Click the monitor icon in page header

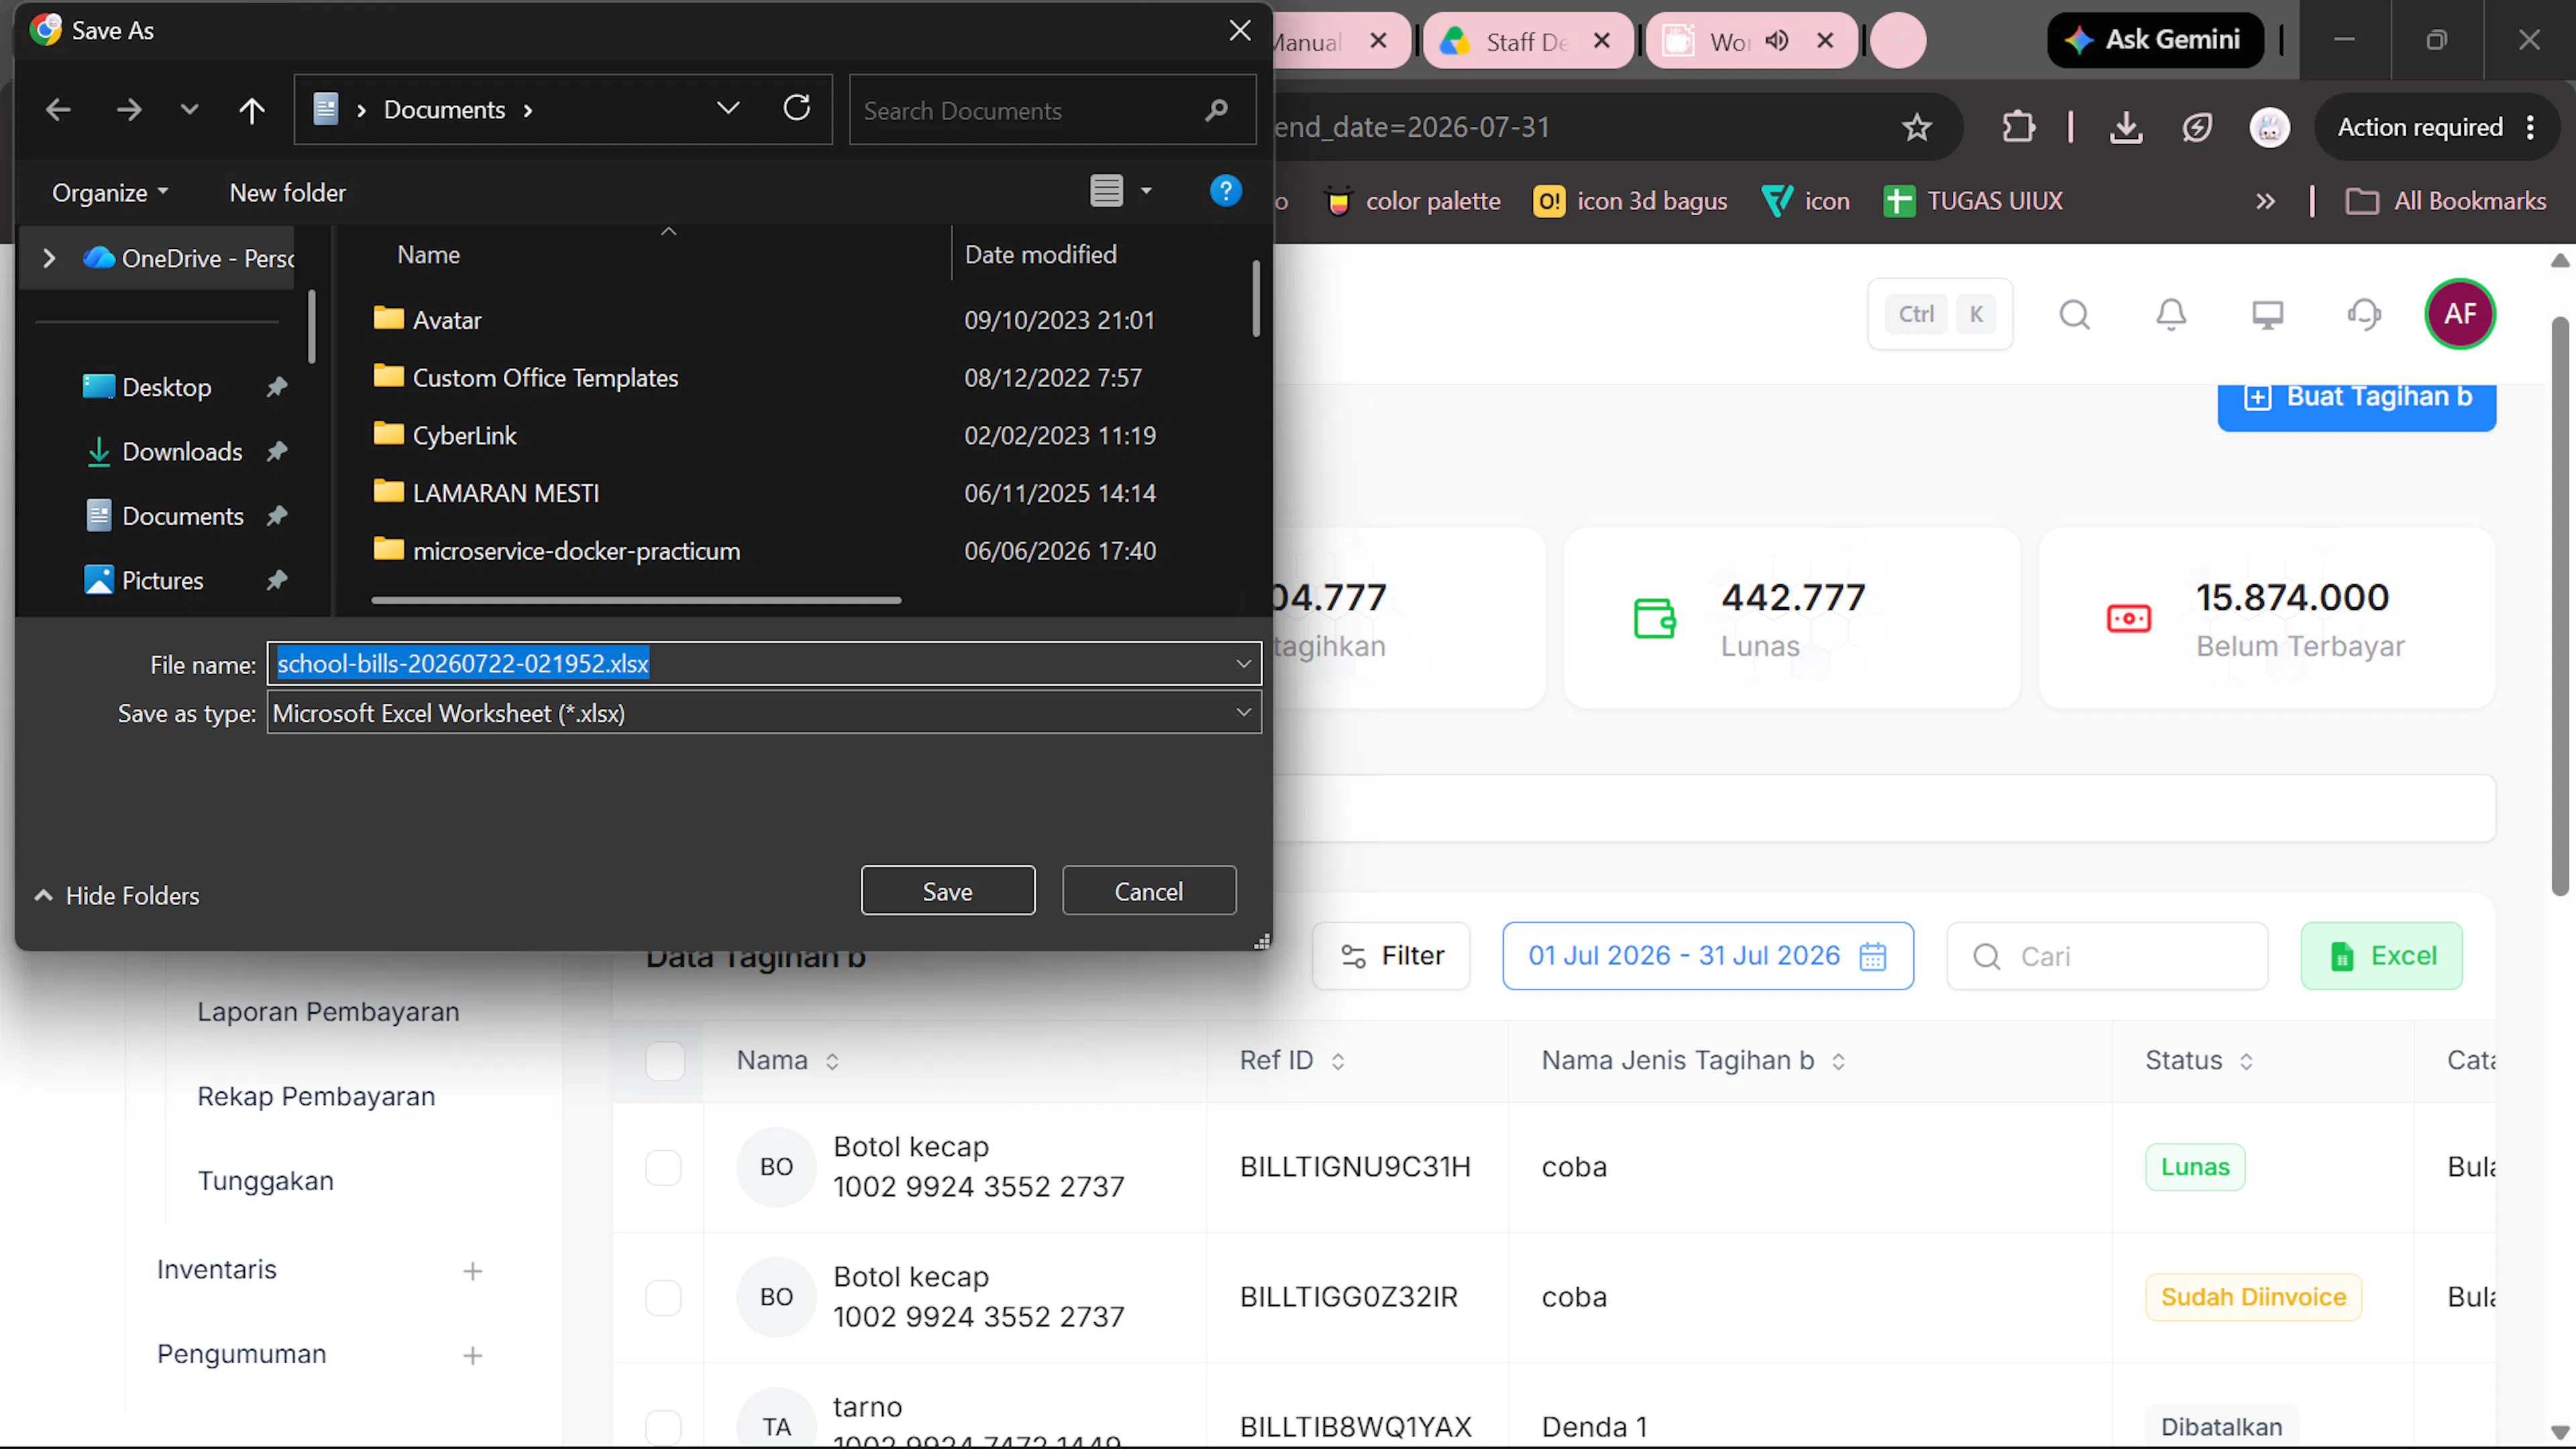pyautogui.click(x=2267, y=314)
